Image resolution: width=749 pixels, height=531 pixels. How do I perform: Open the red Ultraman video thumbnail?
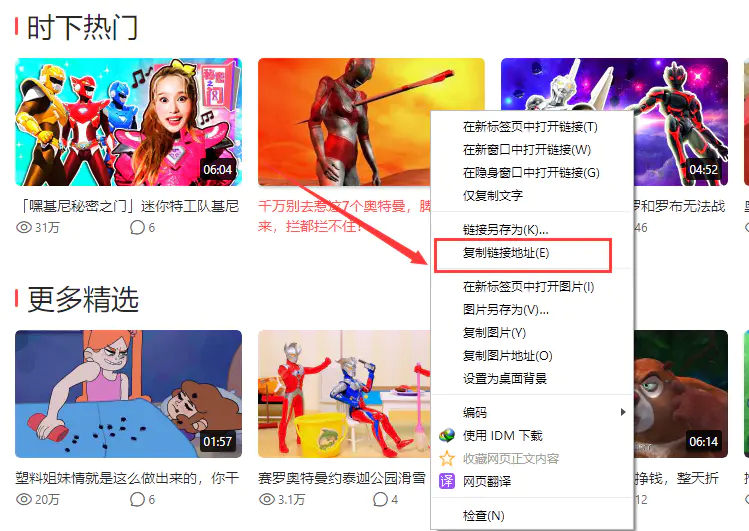(x=344, y=122)
